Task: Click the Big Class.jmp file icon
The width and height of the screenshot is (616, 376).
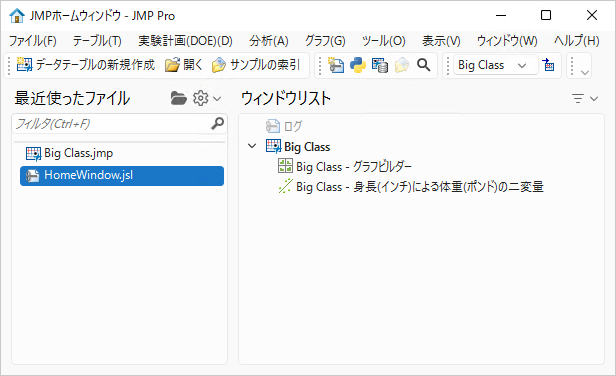Action: 33,153
